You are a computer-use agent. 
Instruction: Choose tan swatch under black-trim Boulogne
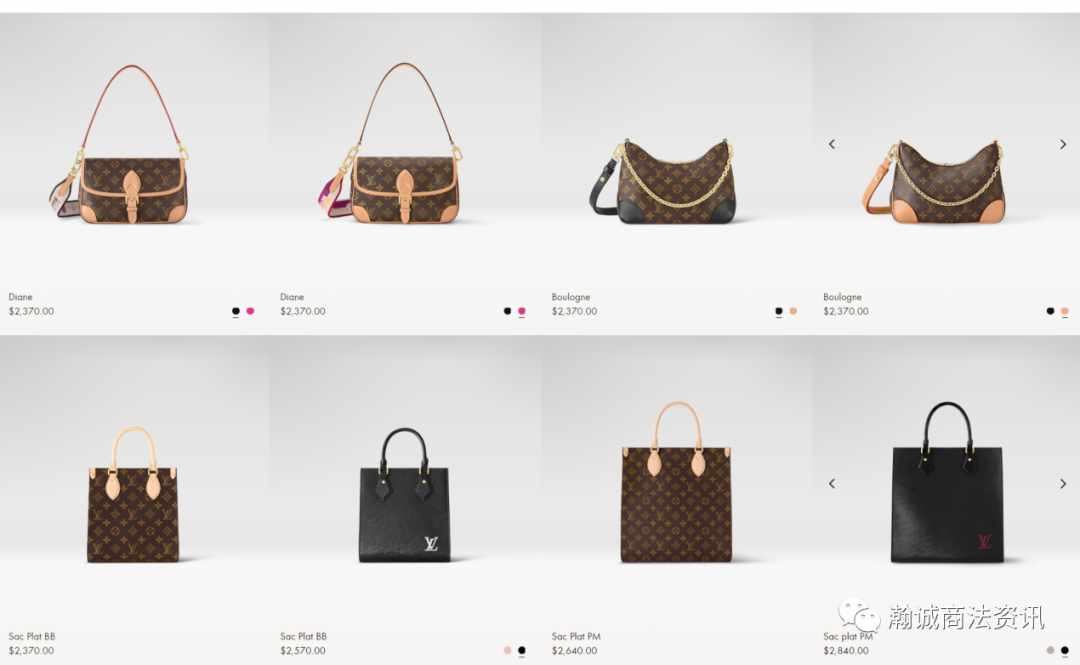click(x=793, y=311)
